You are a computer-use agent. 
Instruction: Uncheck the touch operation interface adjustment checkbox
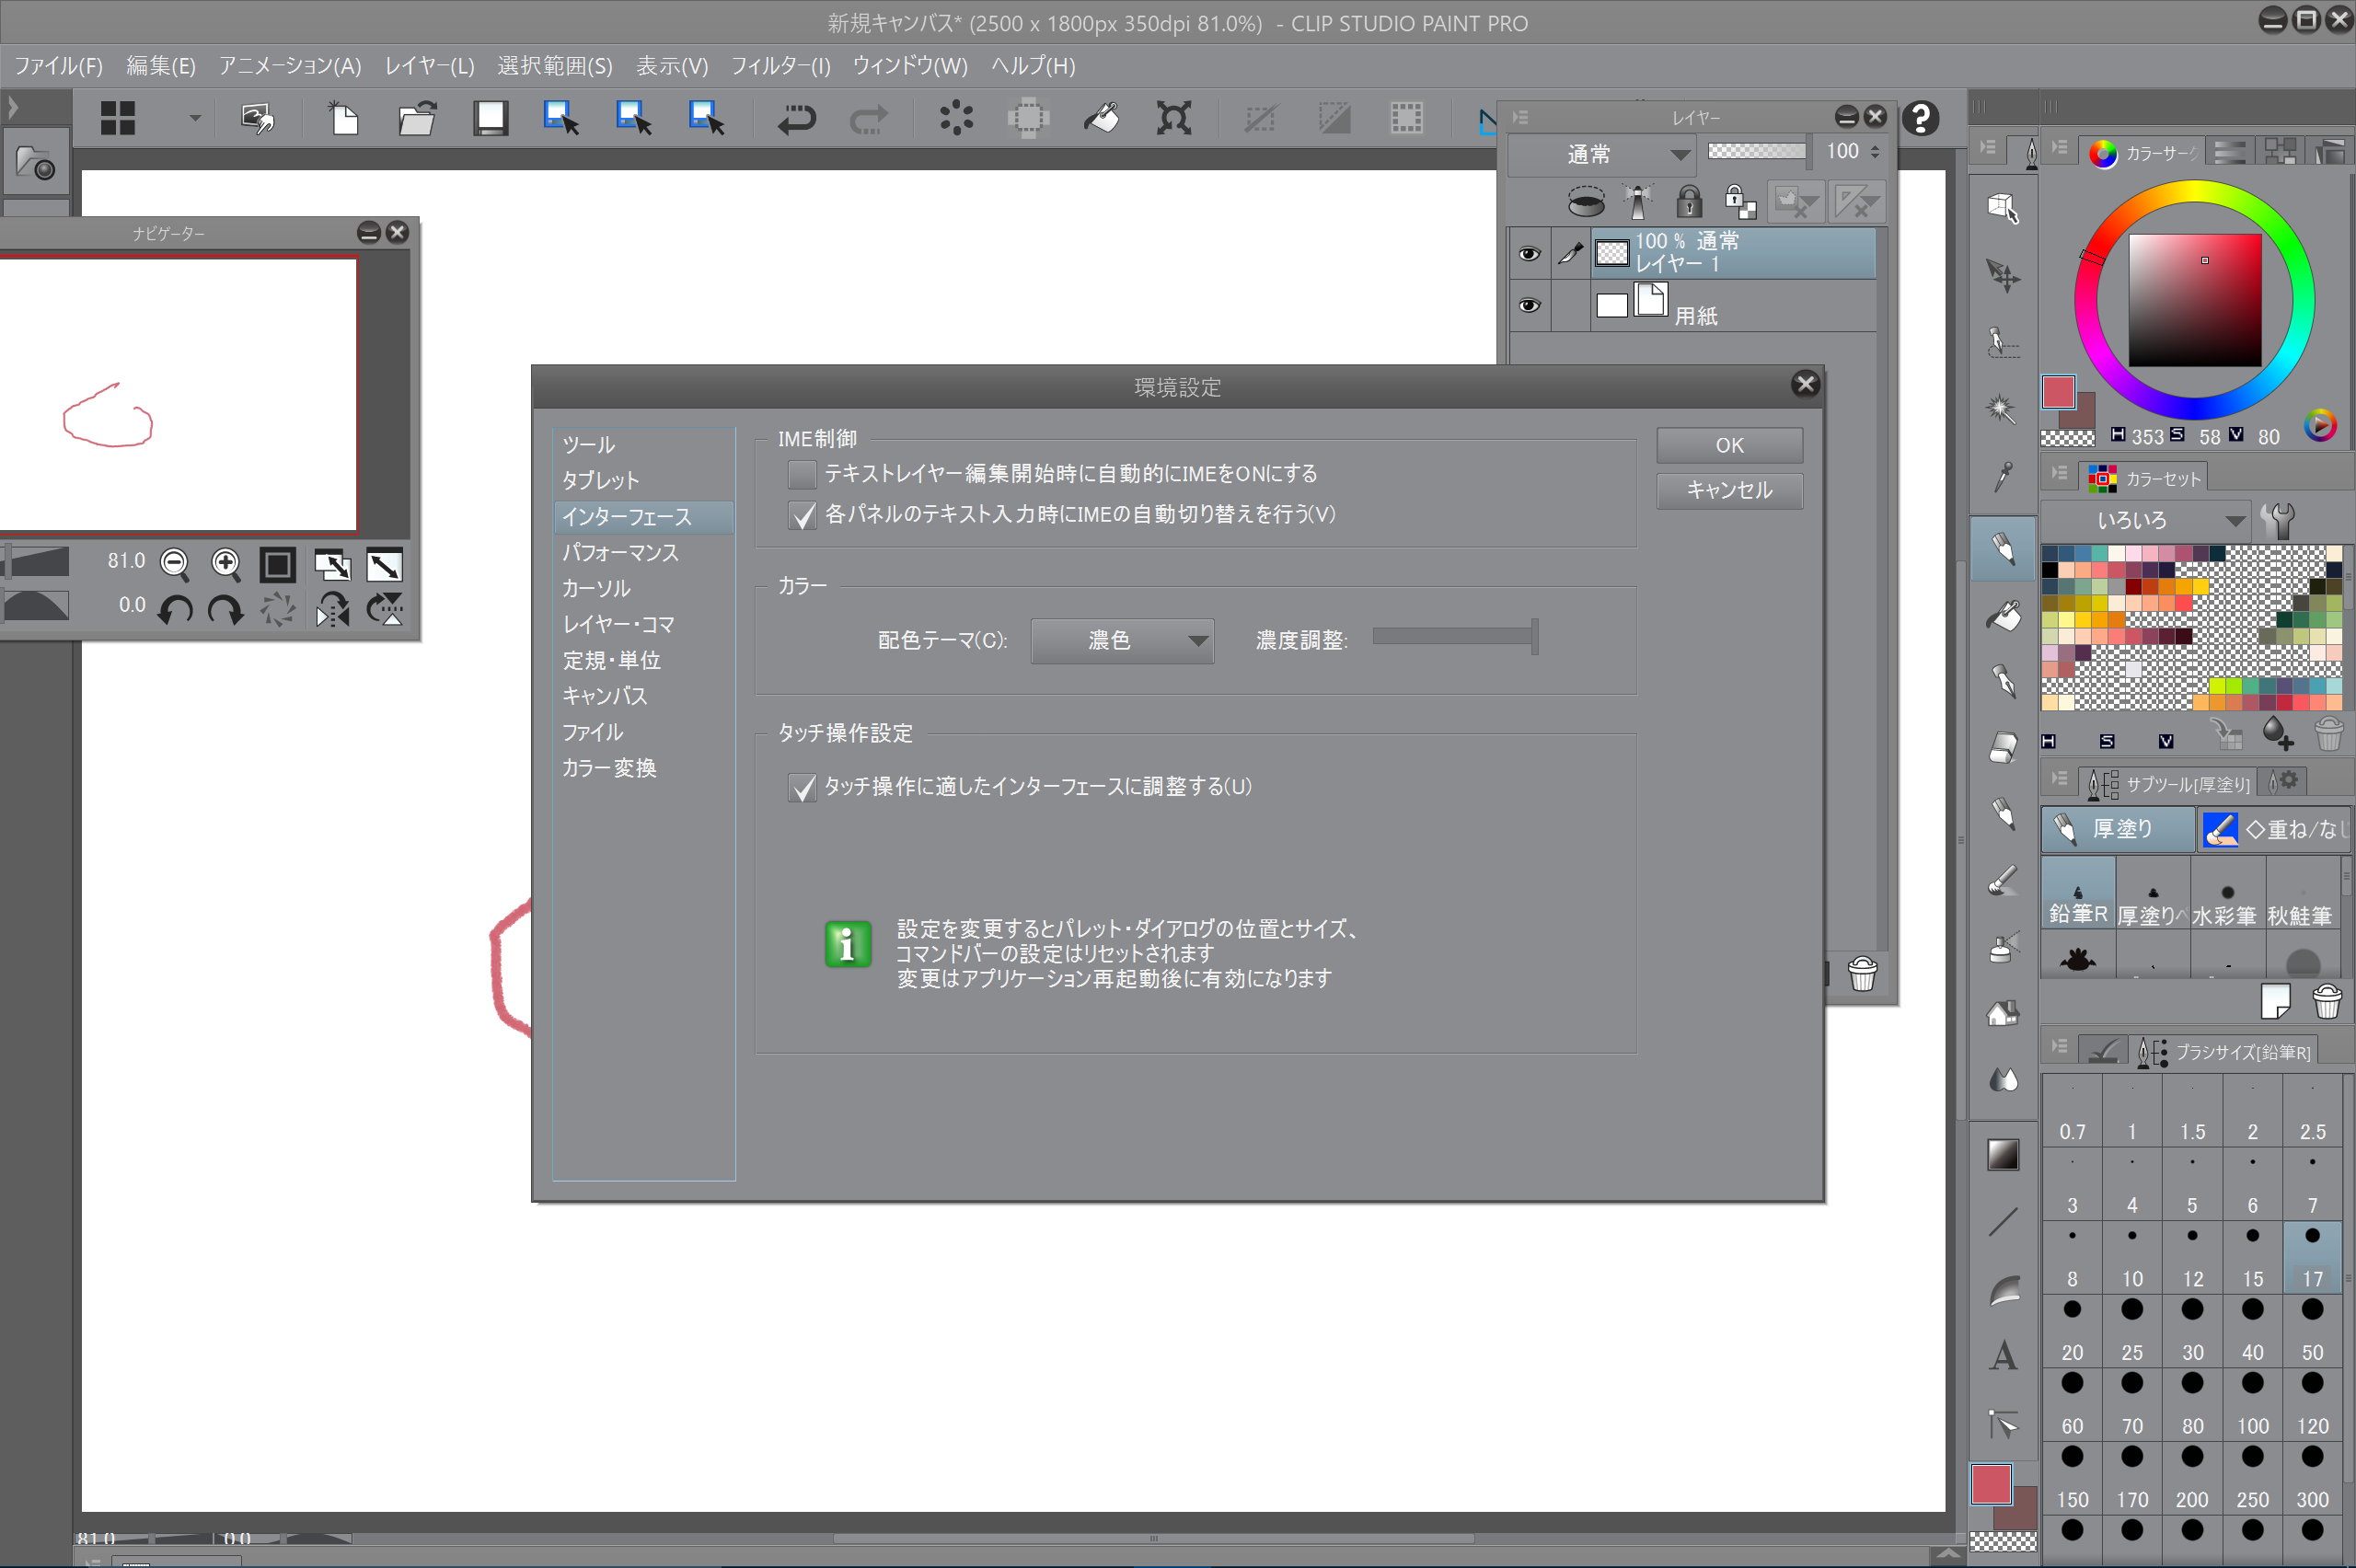coord(801,787)
